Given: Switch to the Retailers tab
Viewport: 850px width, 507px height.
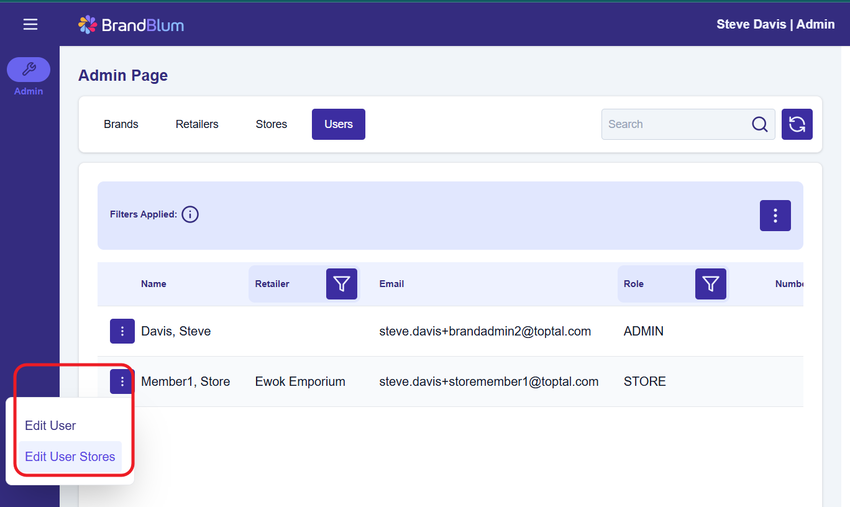Looking at the screenshot, I should (x=197, y=124).
